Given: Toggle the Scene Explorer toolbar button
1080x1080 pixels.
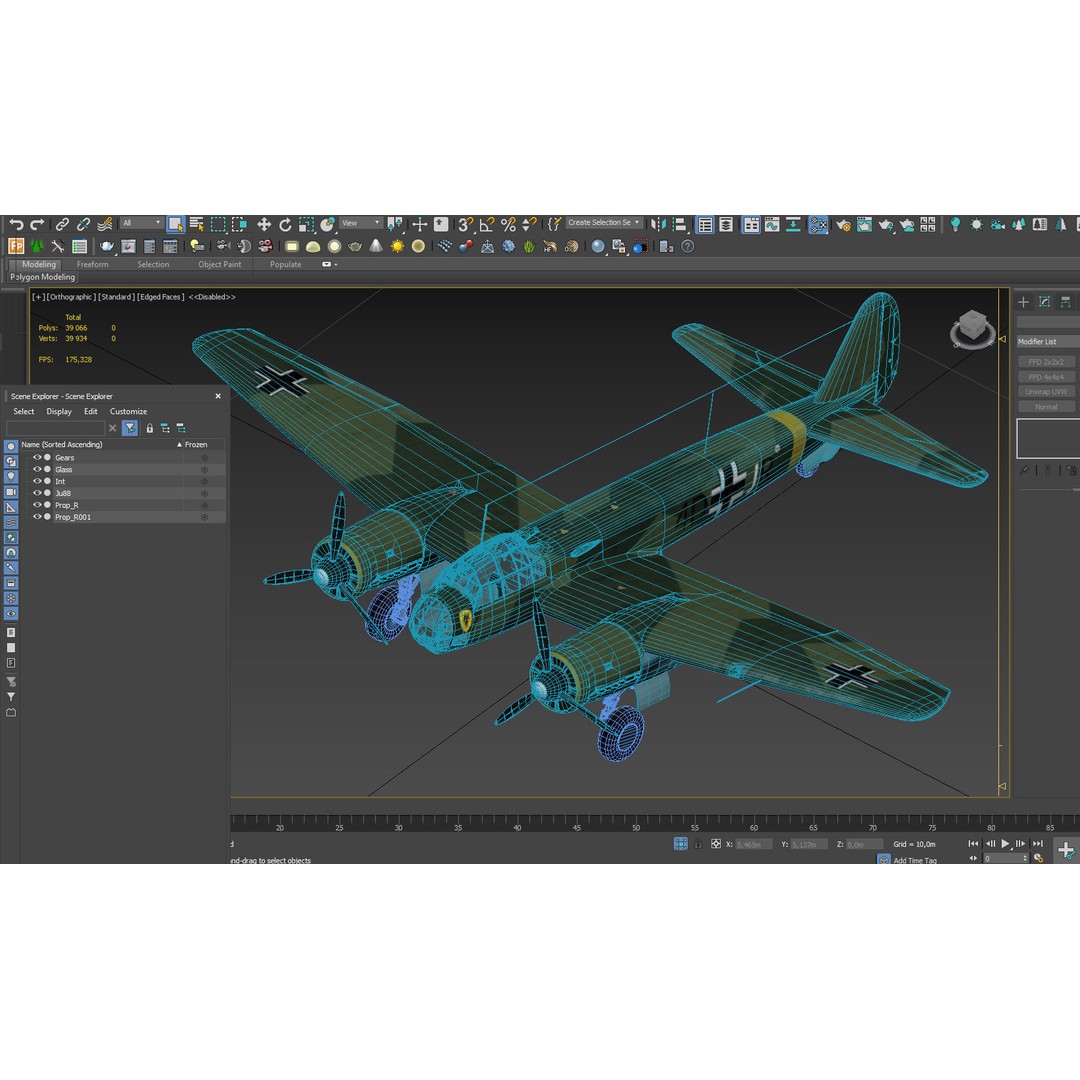Looking at the screenshot, I should tap(705, 224).
